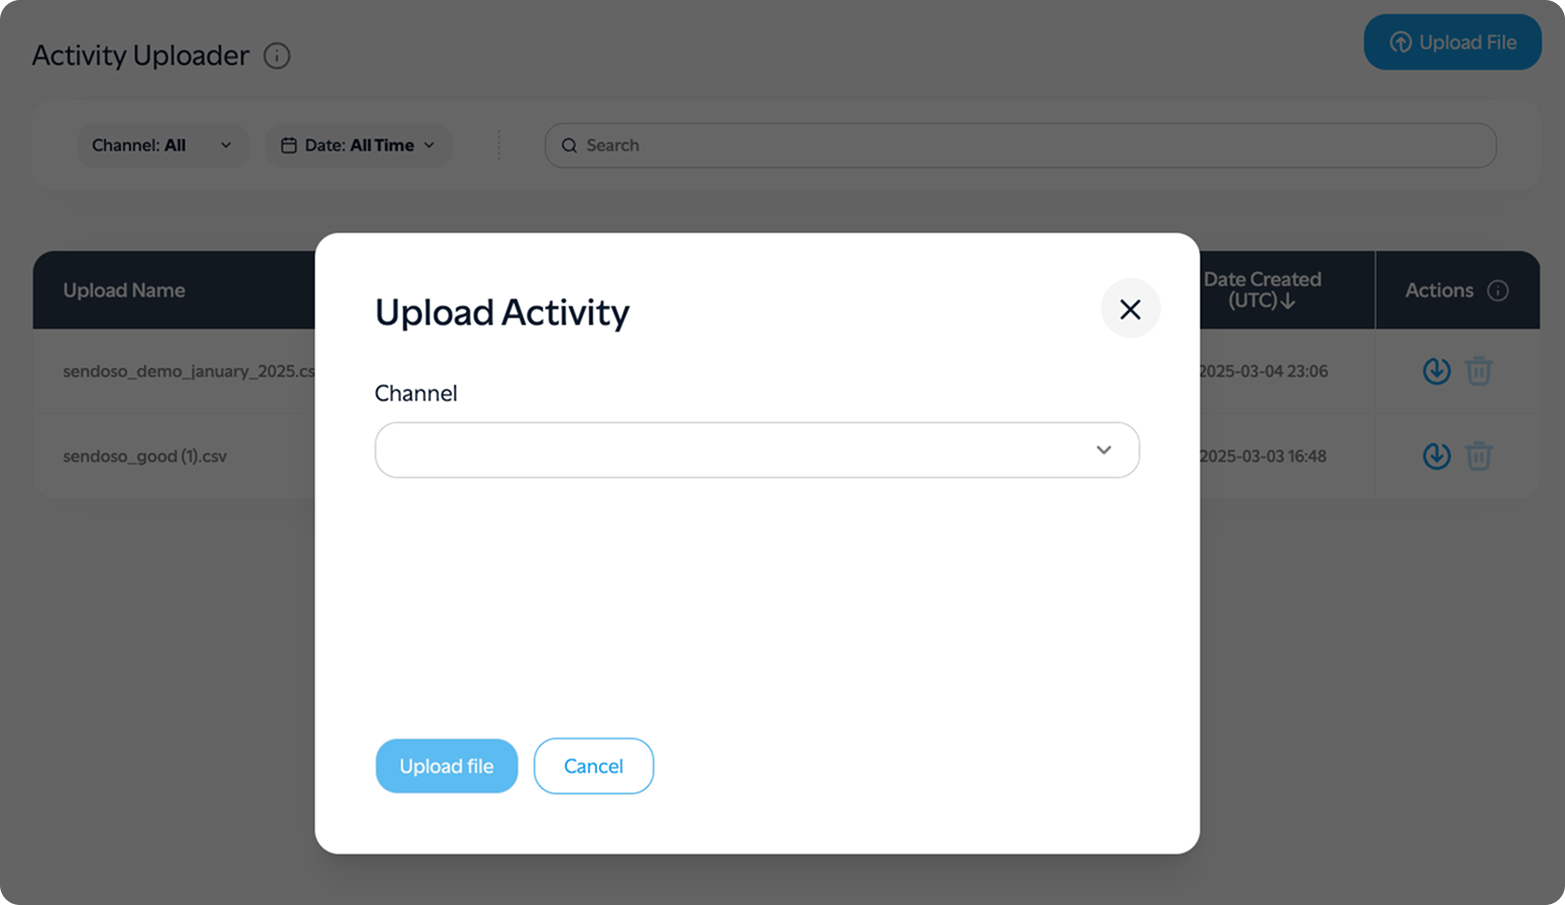Dismiss the modal with the X button
1565x905 pixels.
pos(1130,309)
